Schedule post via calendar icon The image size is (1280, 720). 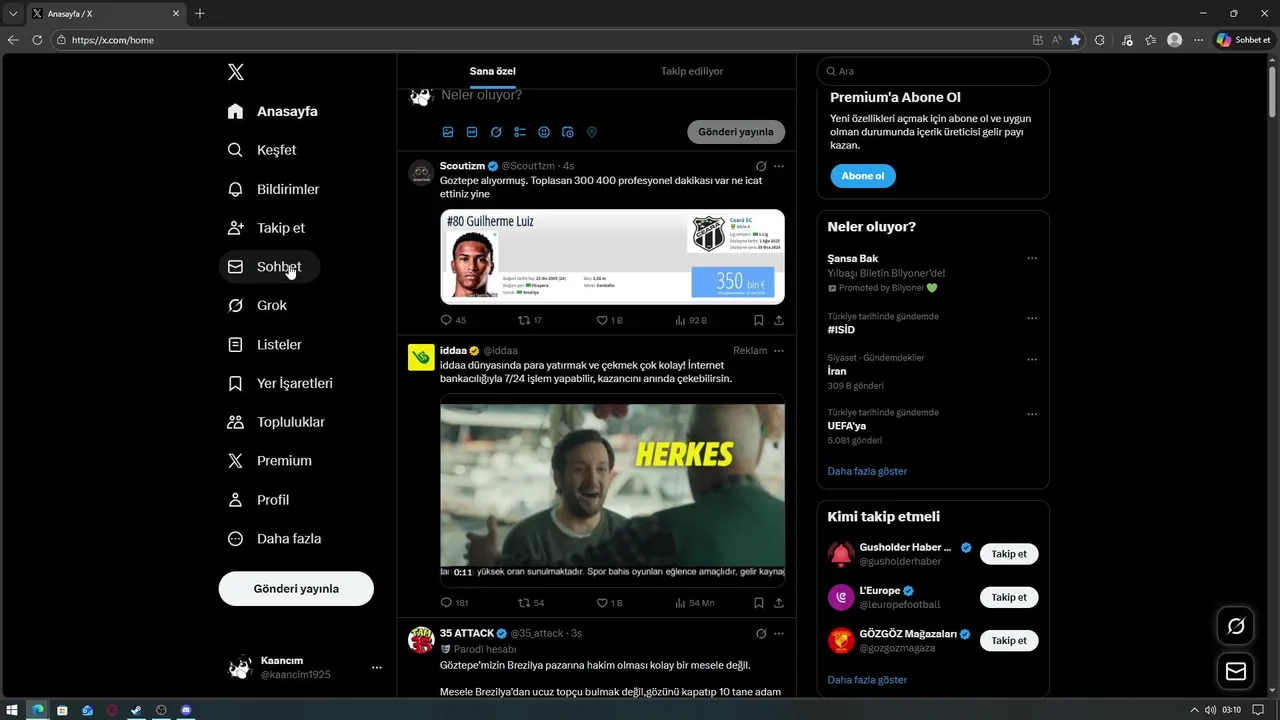click(x=568, y=132)
